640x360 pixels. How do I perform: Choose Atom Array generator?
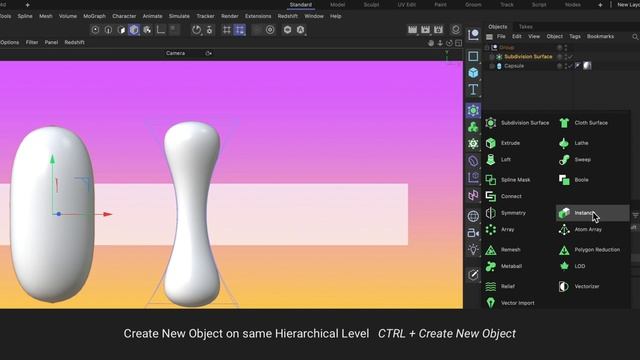(x=580, y=229)
